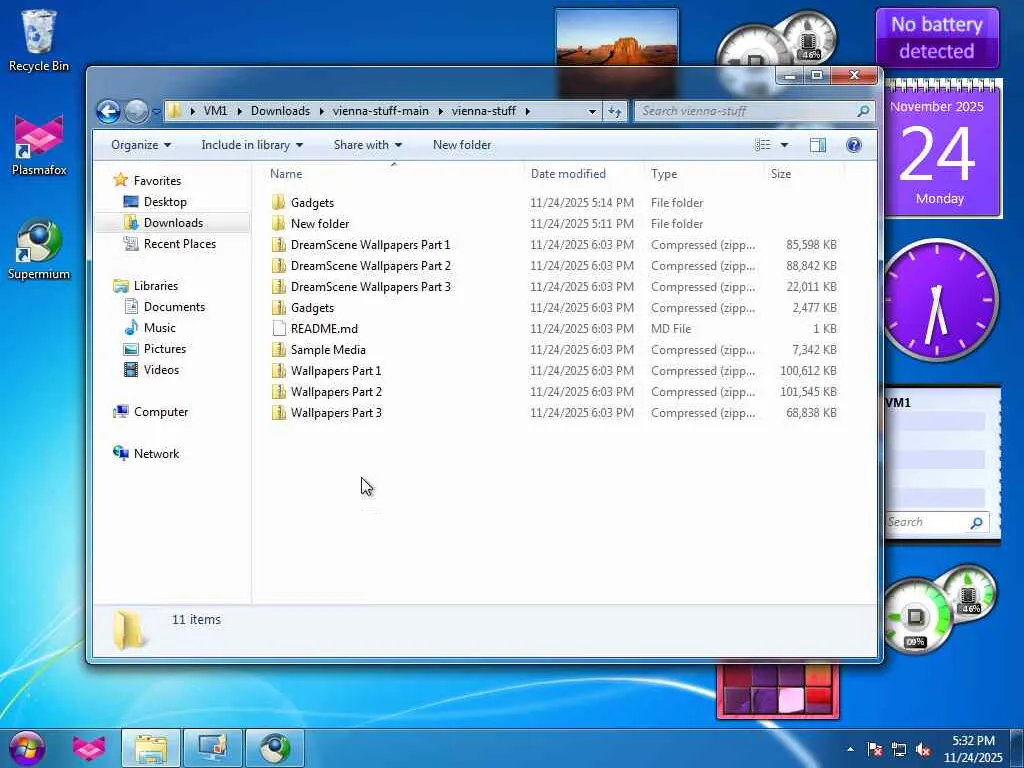
Task: Select the DreamScene Wallpapers Part 1 zip
Action: click(370, 245)
